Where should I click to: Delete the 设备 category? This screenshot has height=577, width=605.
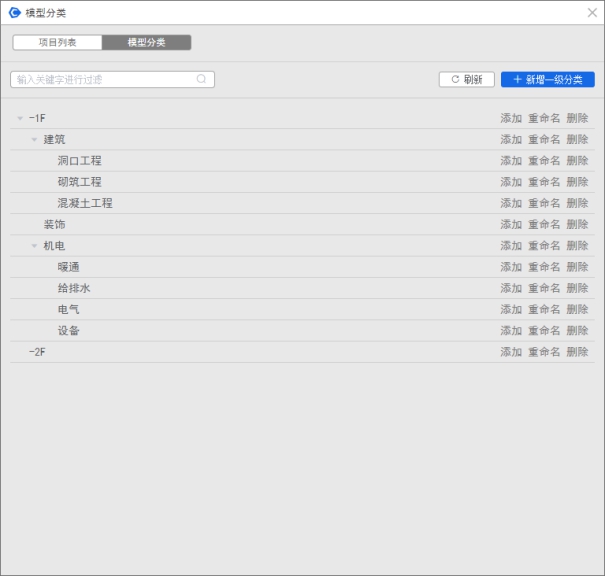[577, 331]
